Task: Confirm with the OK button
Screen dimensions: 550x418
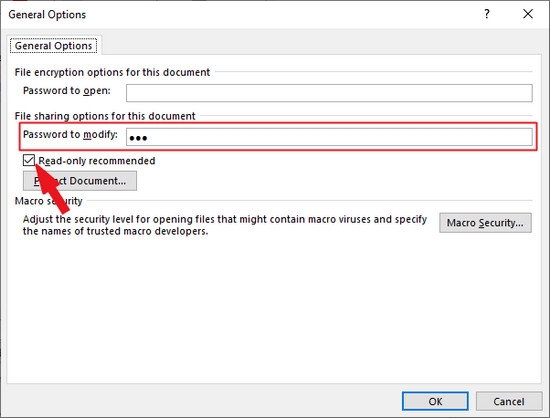Action: click(435, 401)
